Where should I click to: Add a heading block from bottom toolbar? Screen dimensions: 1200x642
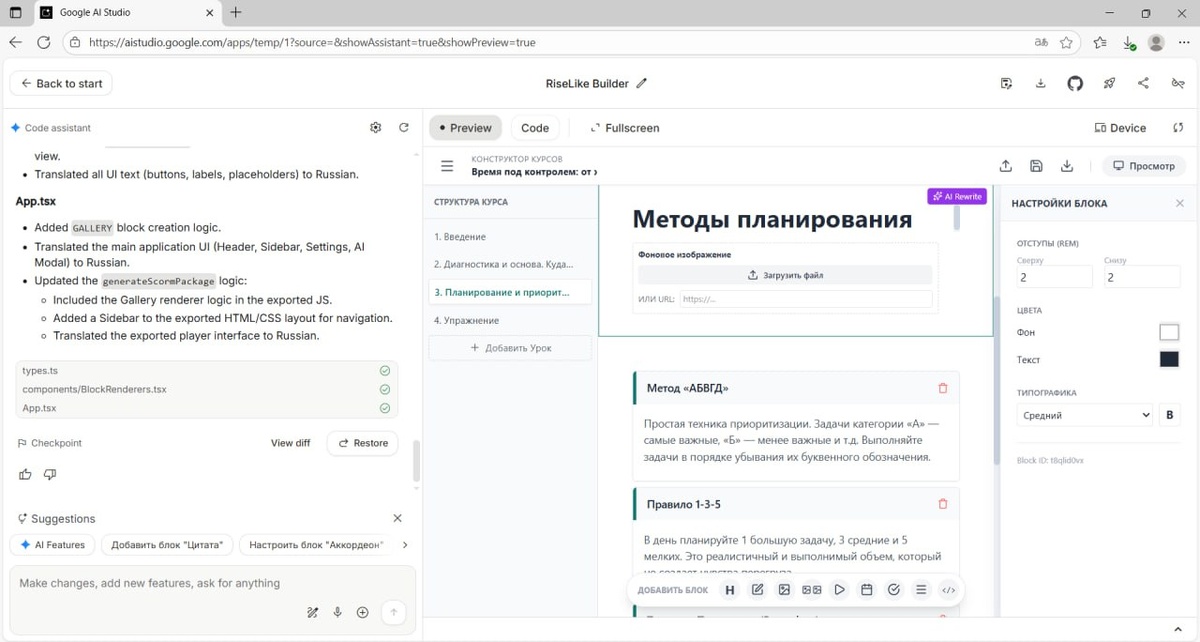[730, 590]
